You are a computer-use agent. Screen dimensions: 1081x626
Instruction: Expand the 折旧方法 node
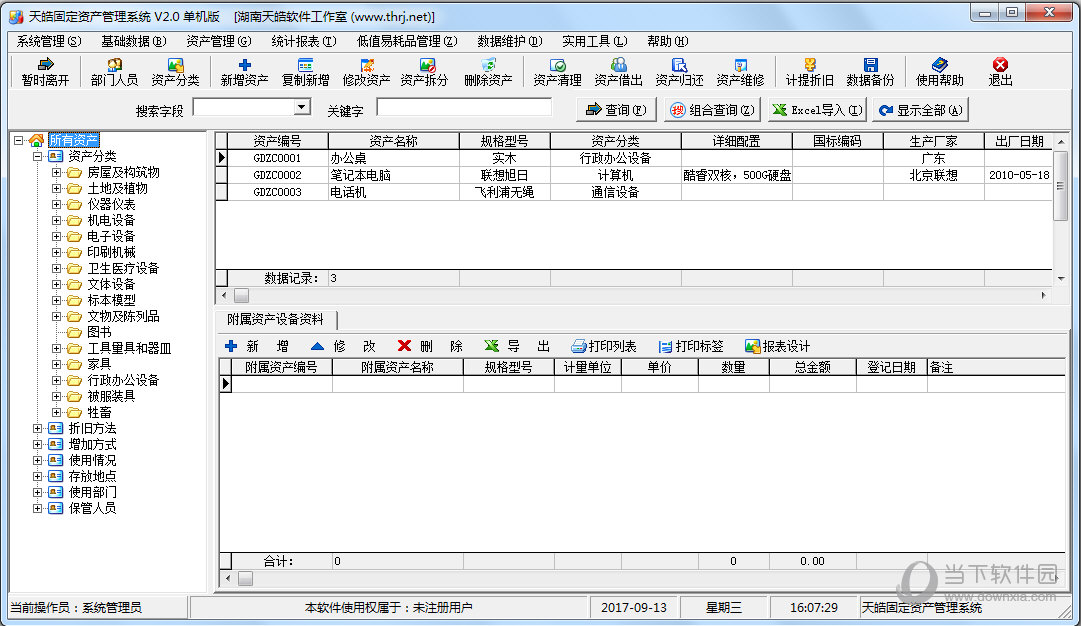point(38,428)
